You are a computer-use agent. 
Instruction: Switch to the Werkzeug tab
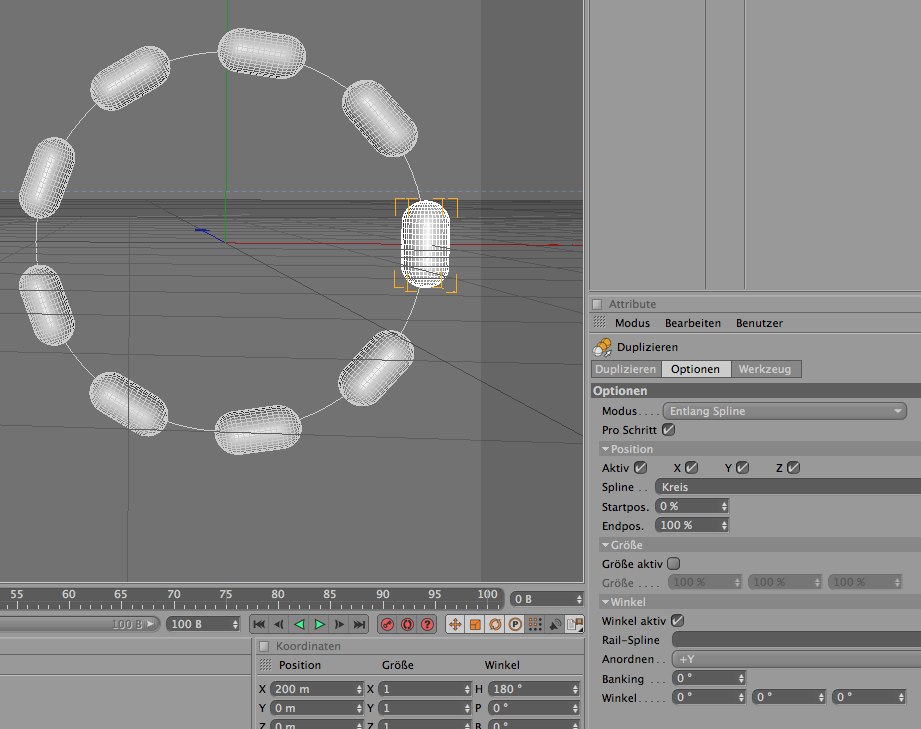point(765,369)
